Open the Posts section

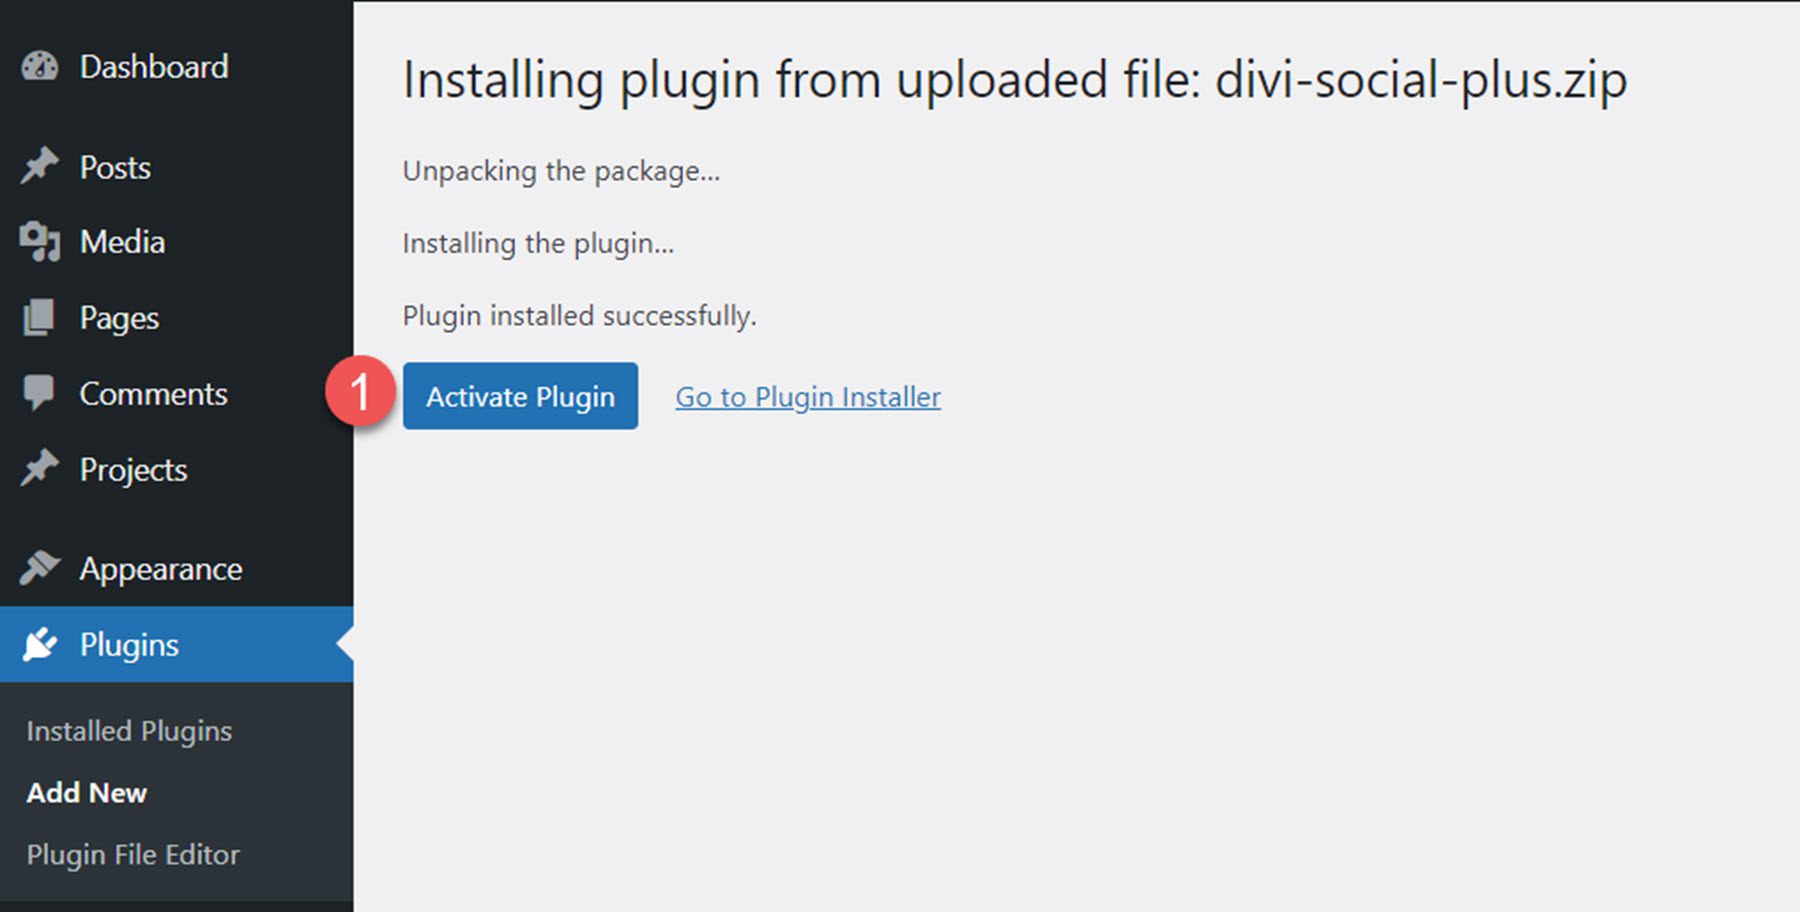point(113,166)
